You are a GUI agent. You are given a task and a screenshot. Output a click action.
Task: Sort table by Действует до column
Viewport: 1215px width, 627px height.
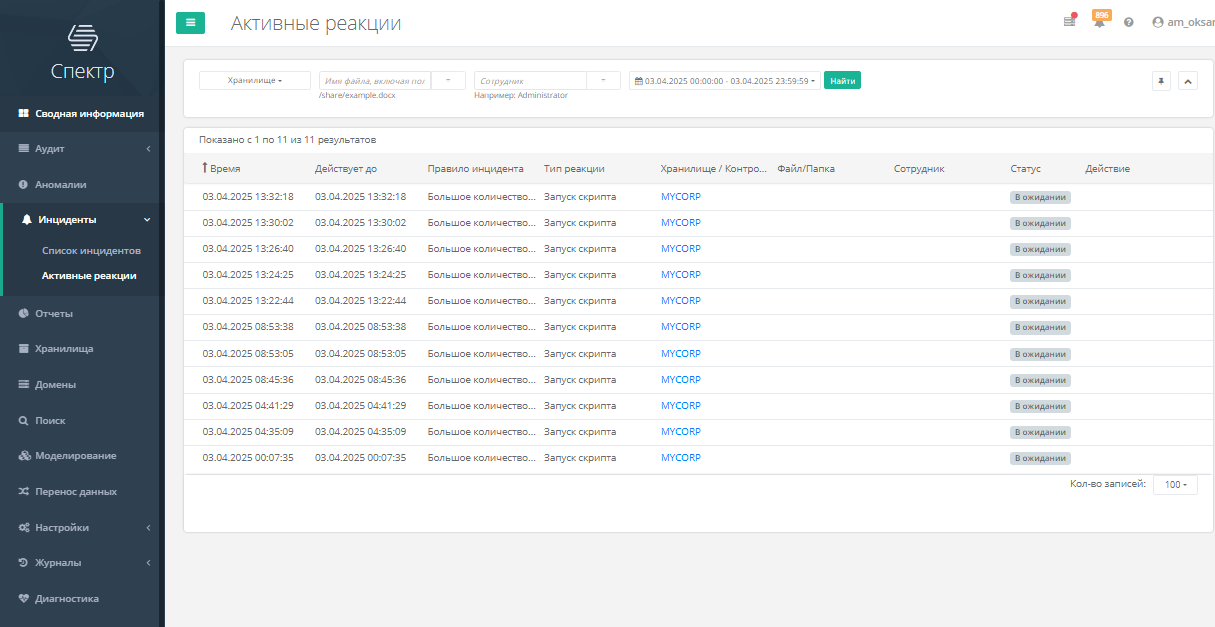(346, 169)
